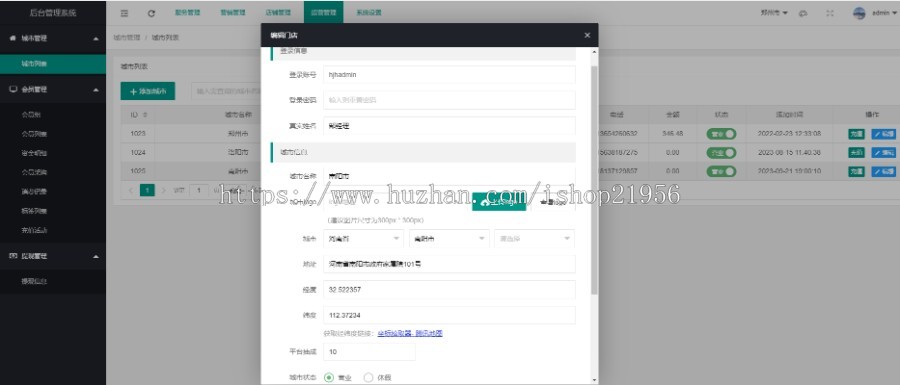Click the admin avatar picture
The image size is (900, 385).
859,13
